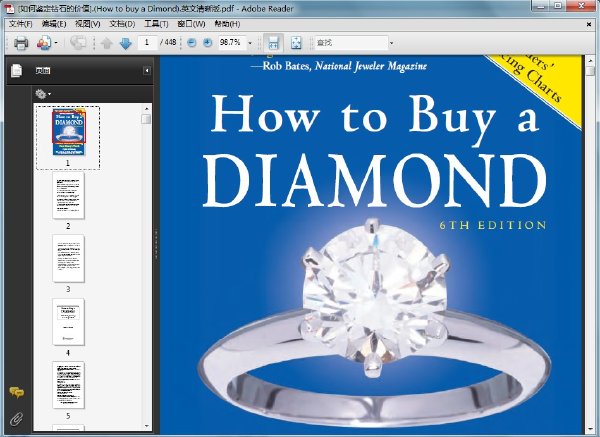
Task: Open the 文件(F) menu
Action: (x=20, y=24)
